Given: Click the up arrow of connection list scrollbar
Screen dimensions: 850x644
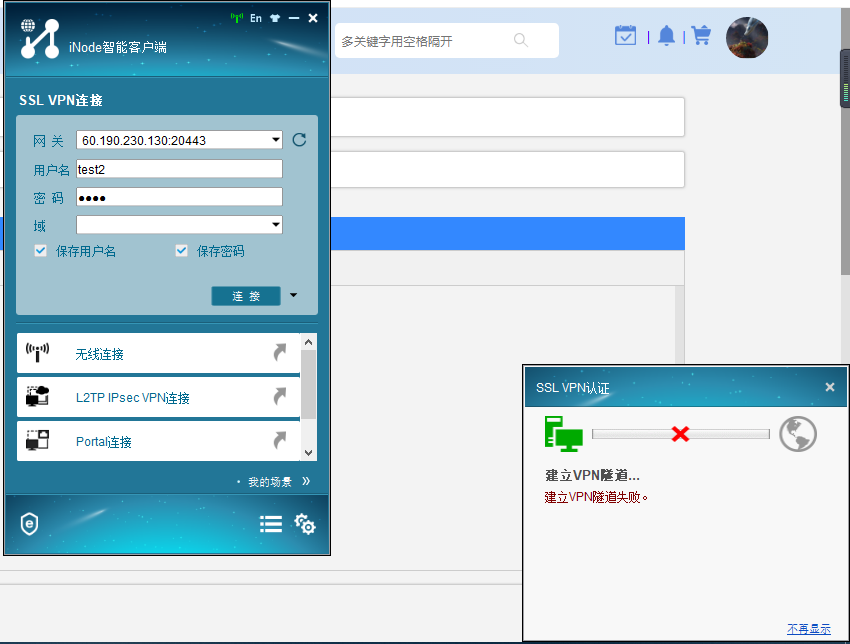Looking at the screenshot, I should [x=308, y=342].
